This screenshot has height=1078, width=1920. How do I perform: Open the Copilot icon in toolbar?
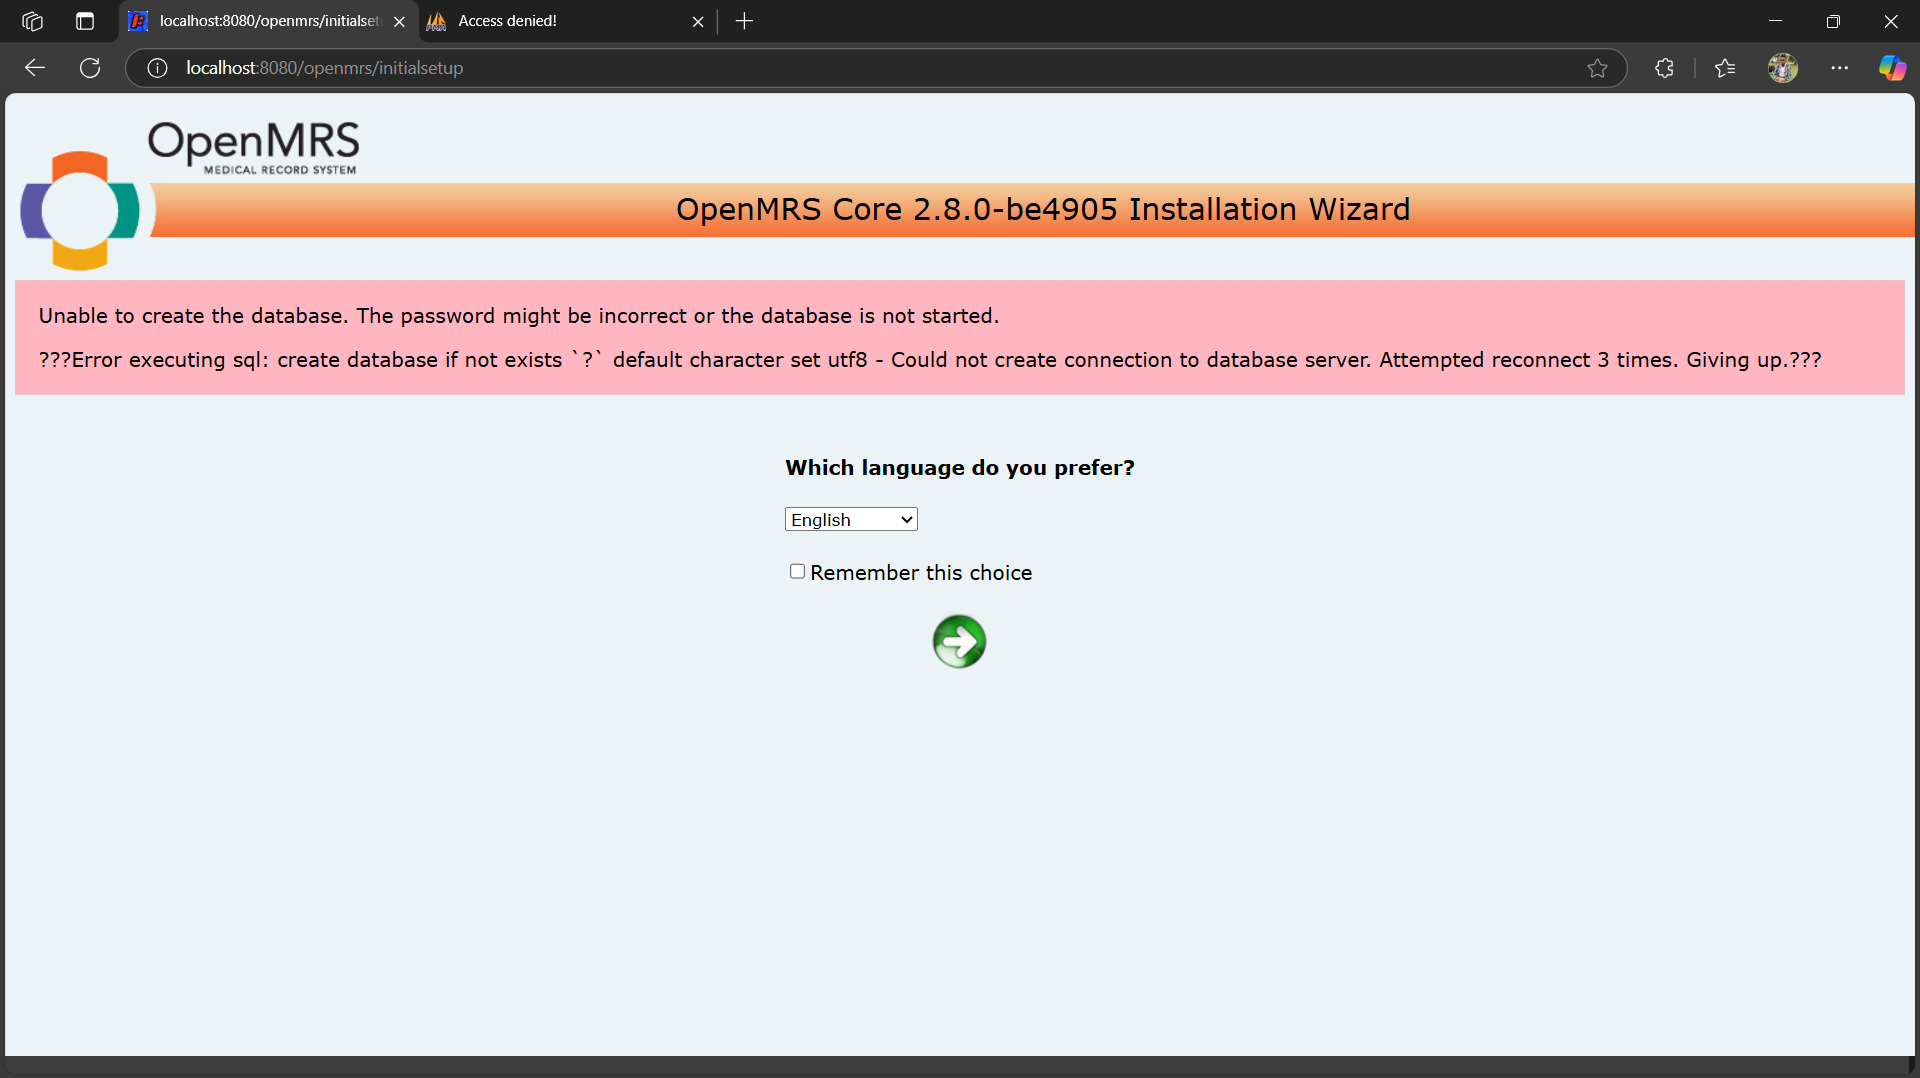coord(1892,68)
